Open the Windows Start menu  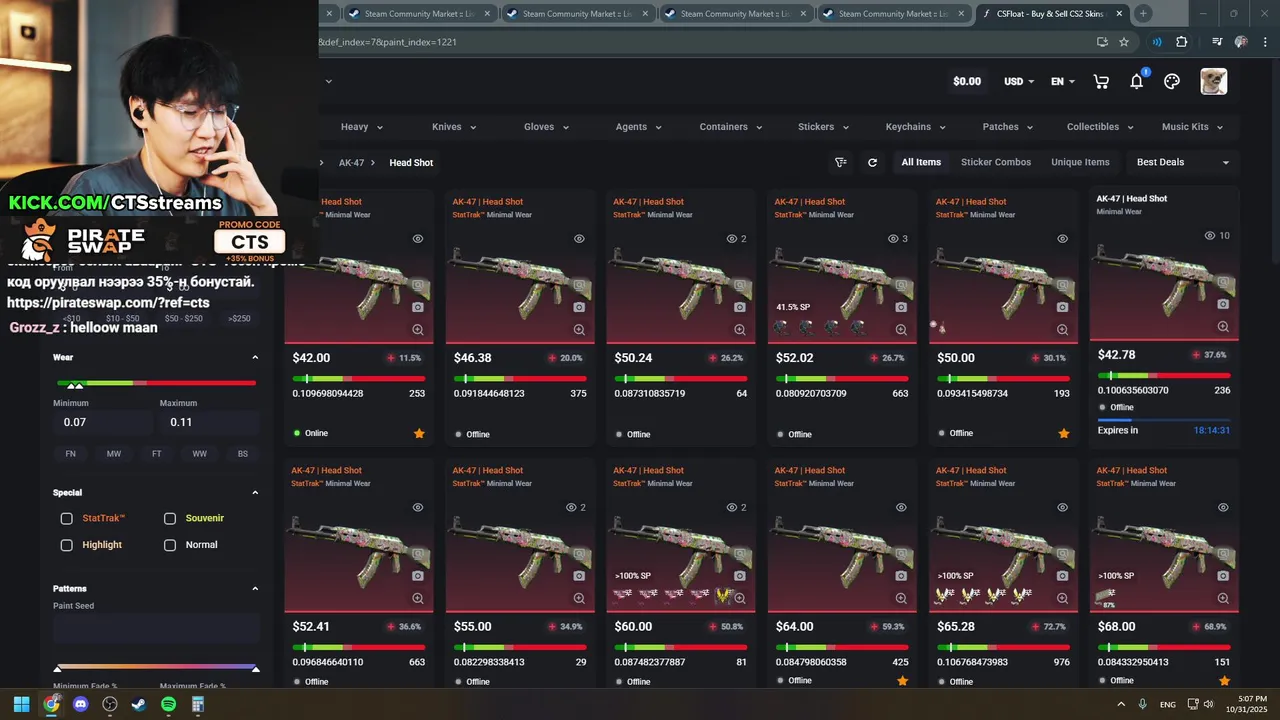pyautogui.click(x=21, y=704)
